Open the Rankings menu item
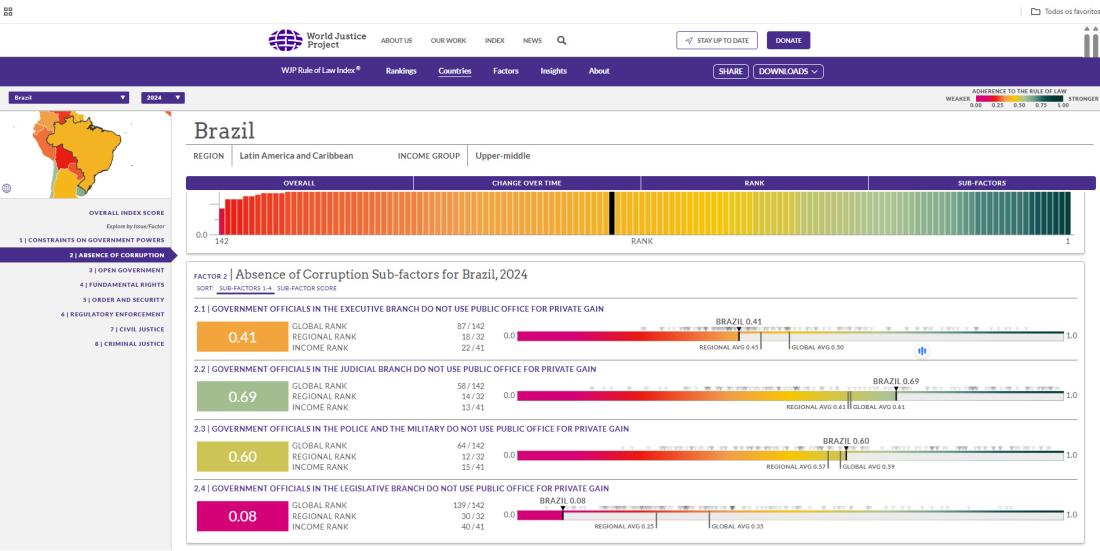This screenshot has height=551, width=1100. (x=401, y=71)
